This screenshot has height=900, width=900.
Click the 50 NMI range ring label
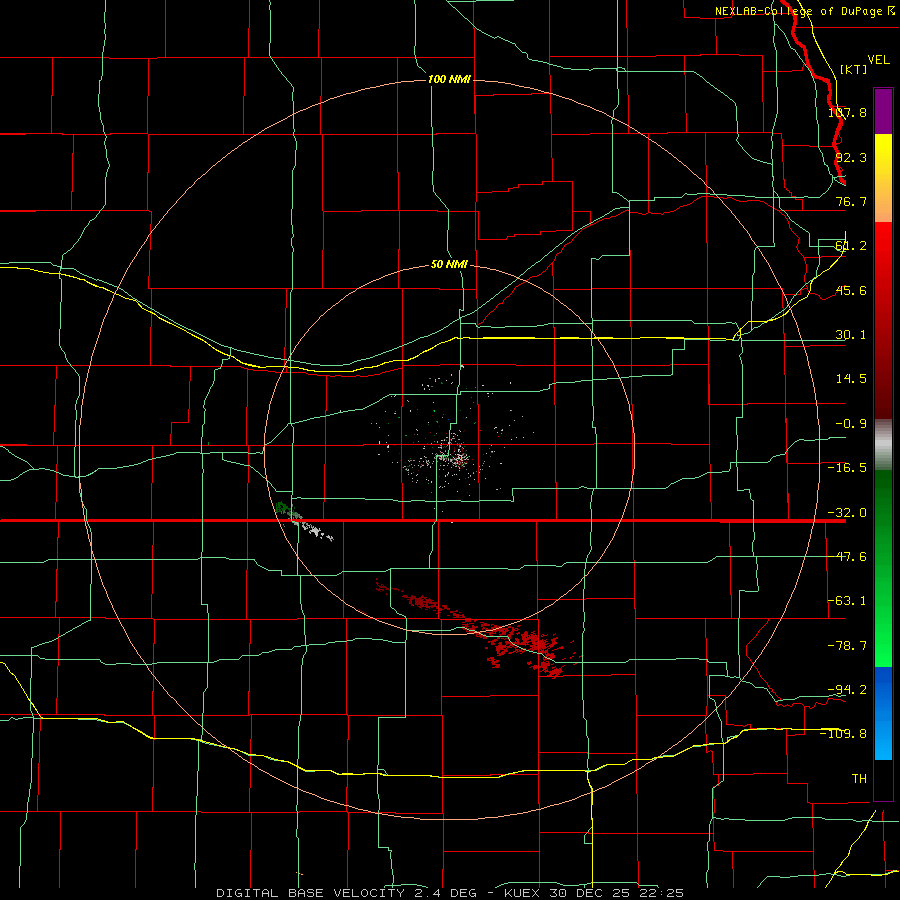point(449,265)
